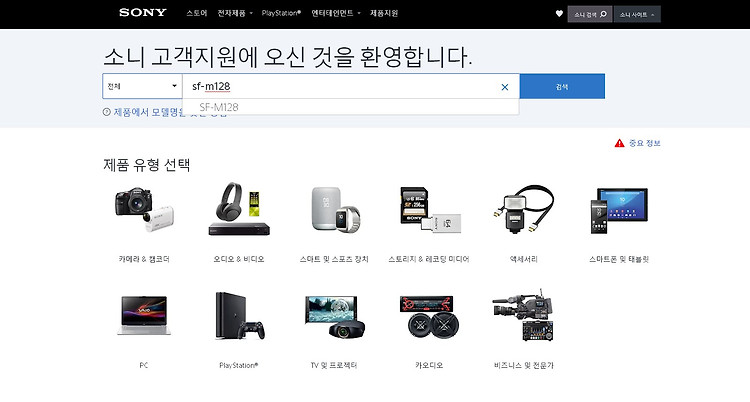Open the model name help link
Image resolution: width=750 pixels, height=402 pixels.
(x=170, y=112)
